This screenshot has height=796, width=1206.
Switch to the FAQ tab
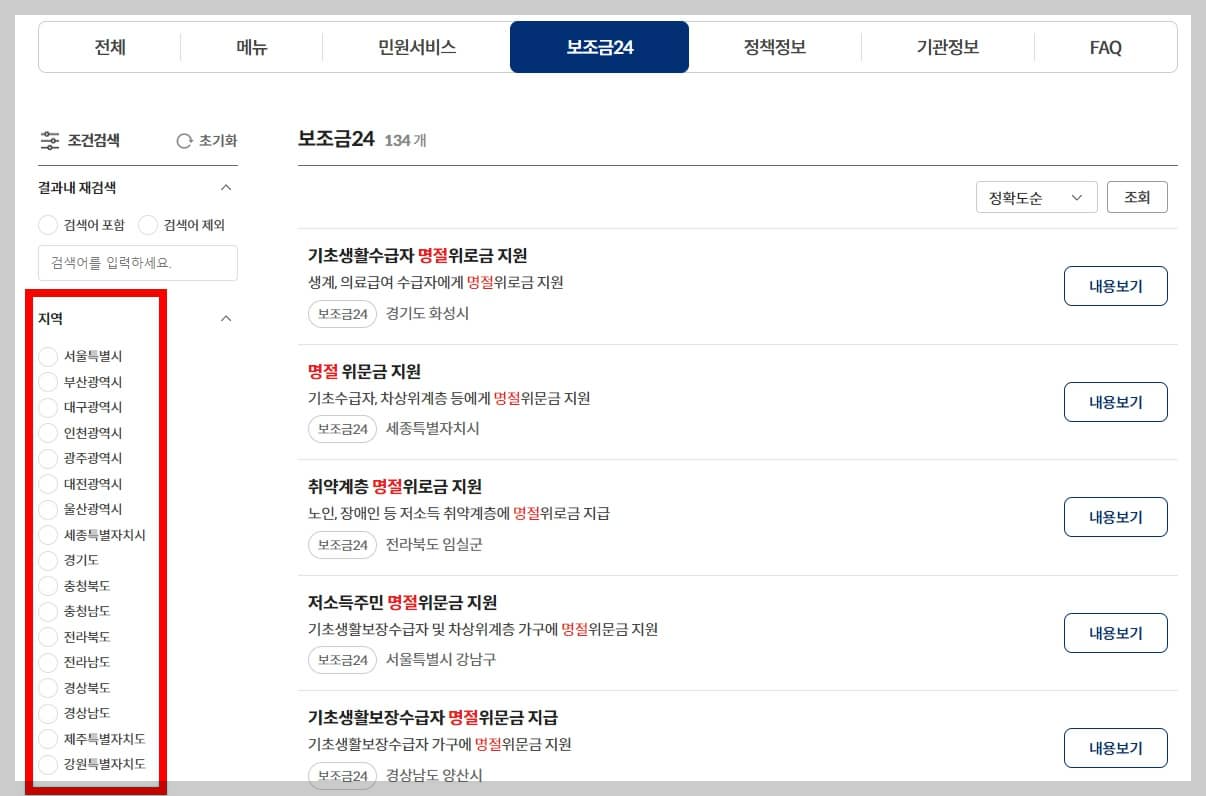(1105, 47)
